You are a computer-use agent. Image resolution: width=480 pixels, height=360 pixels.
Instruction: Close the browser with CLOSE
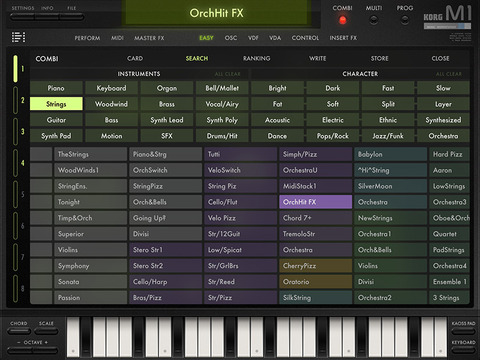coord(440,58)
